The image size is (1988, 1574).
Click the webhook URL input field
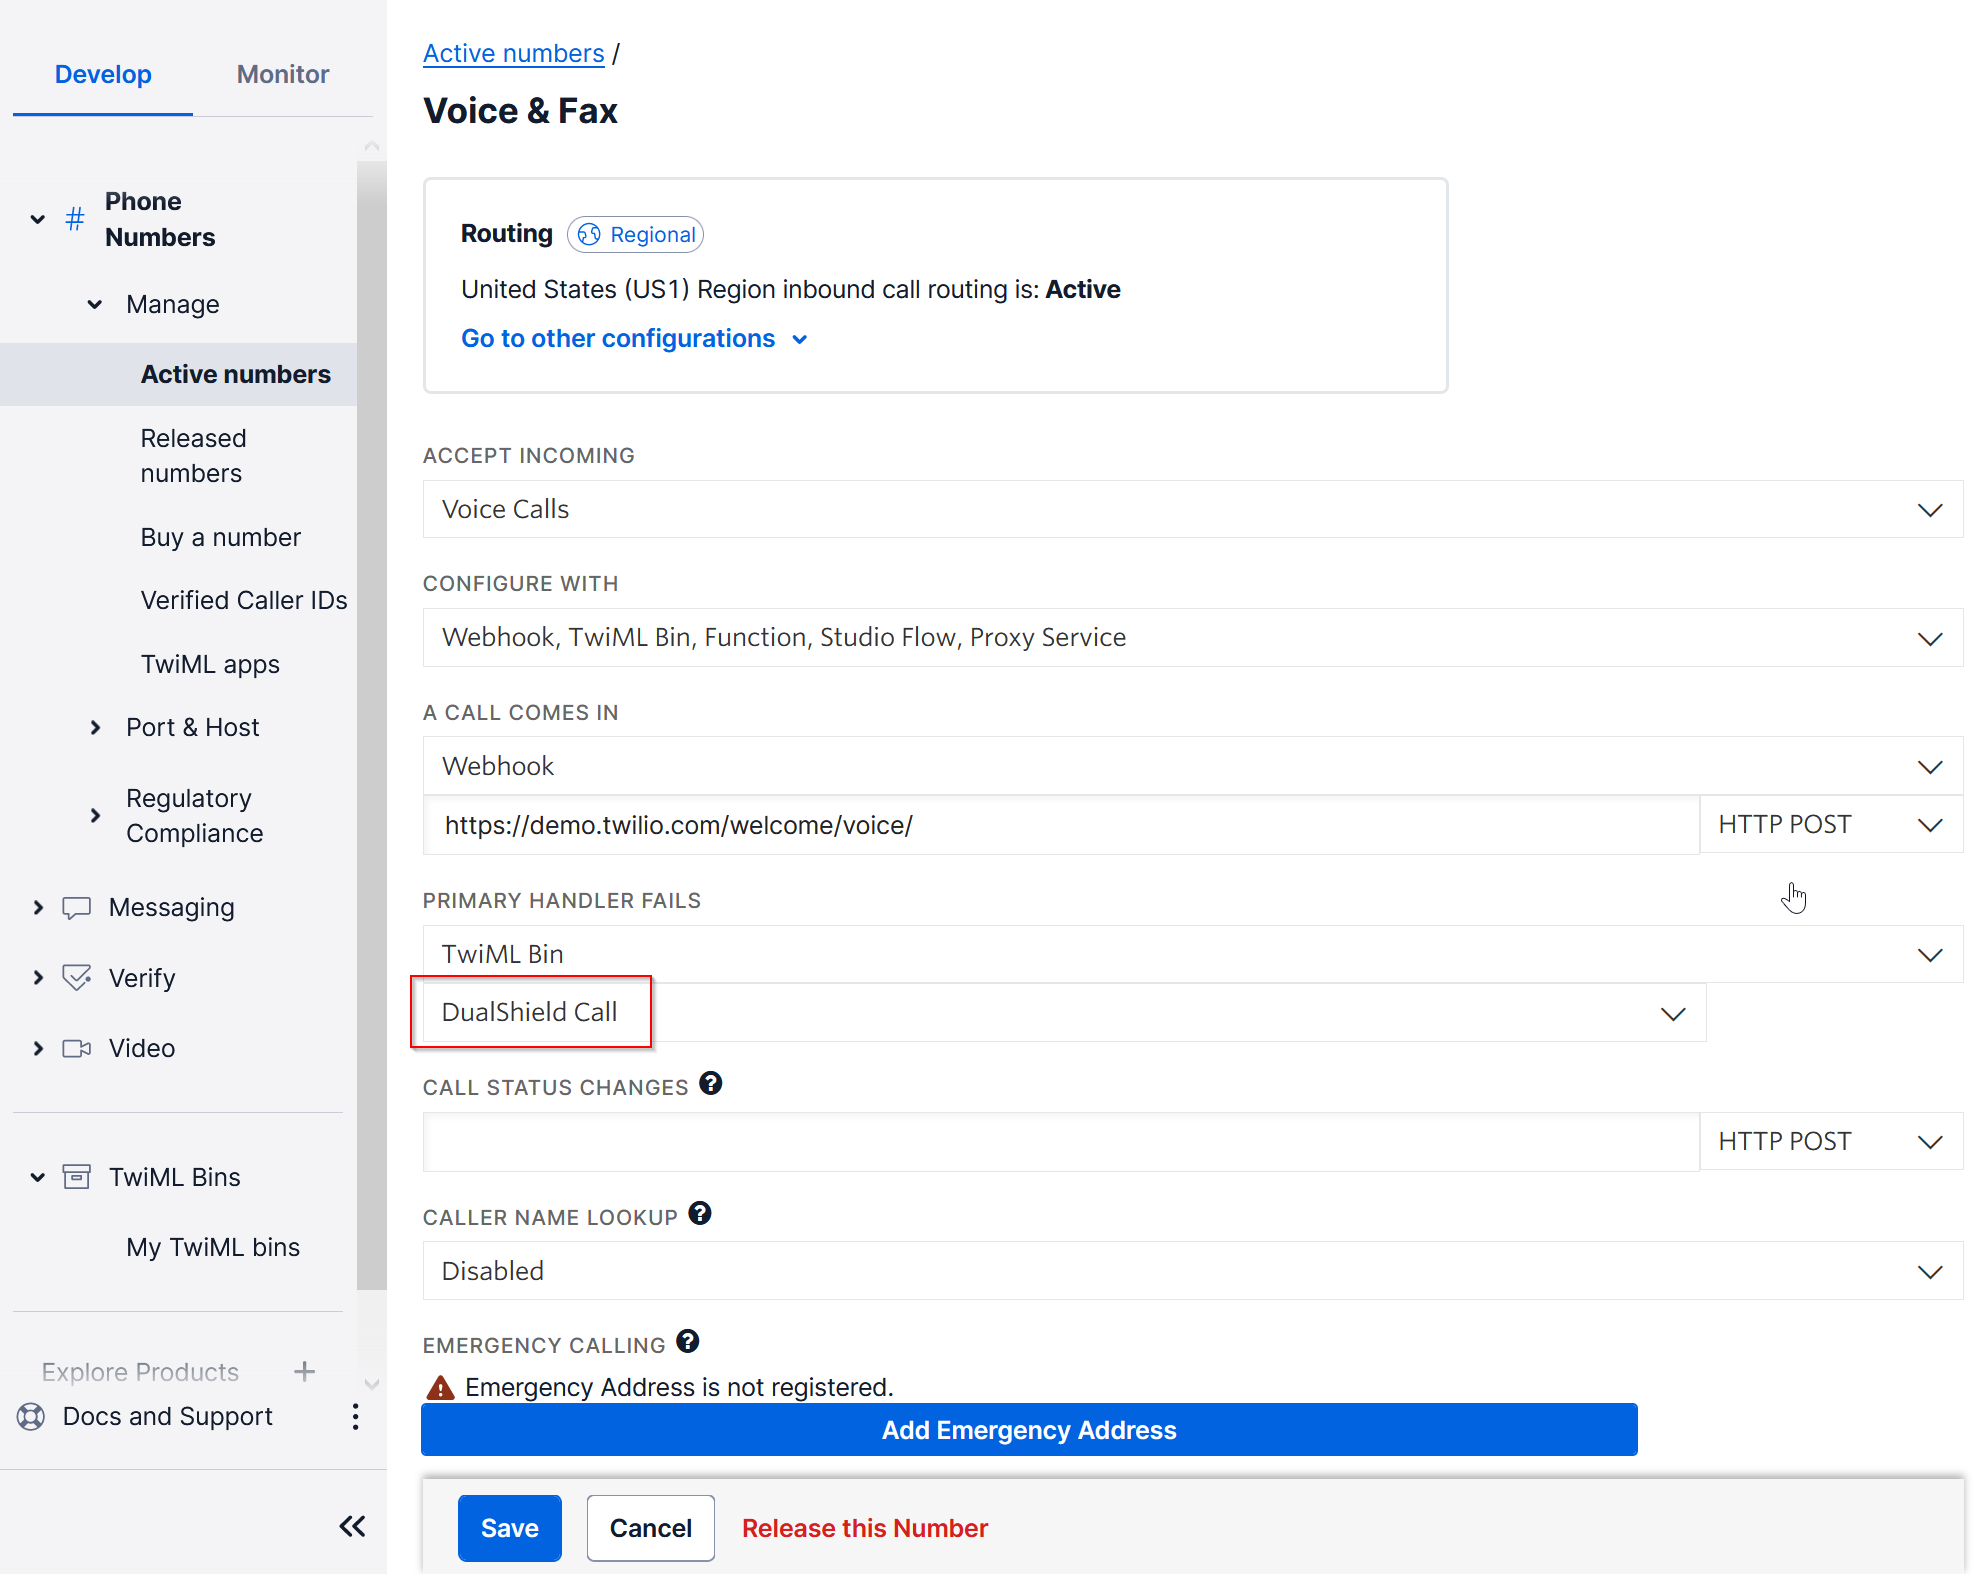(x=1060, y=826)
